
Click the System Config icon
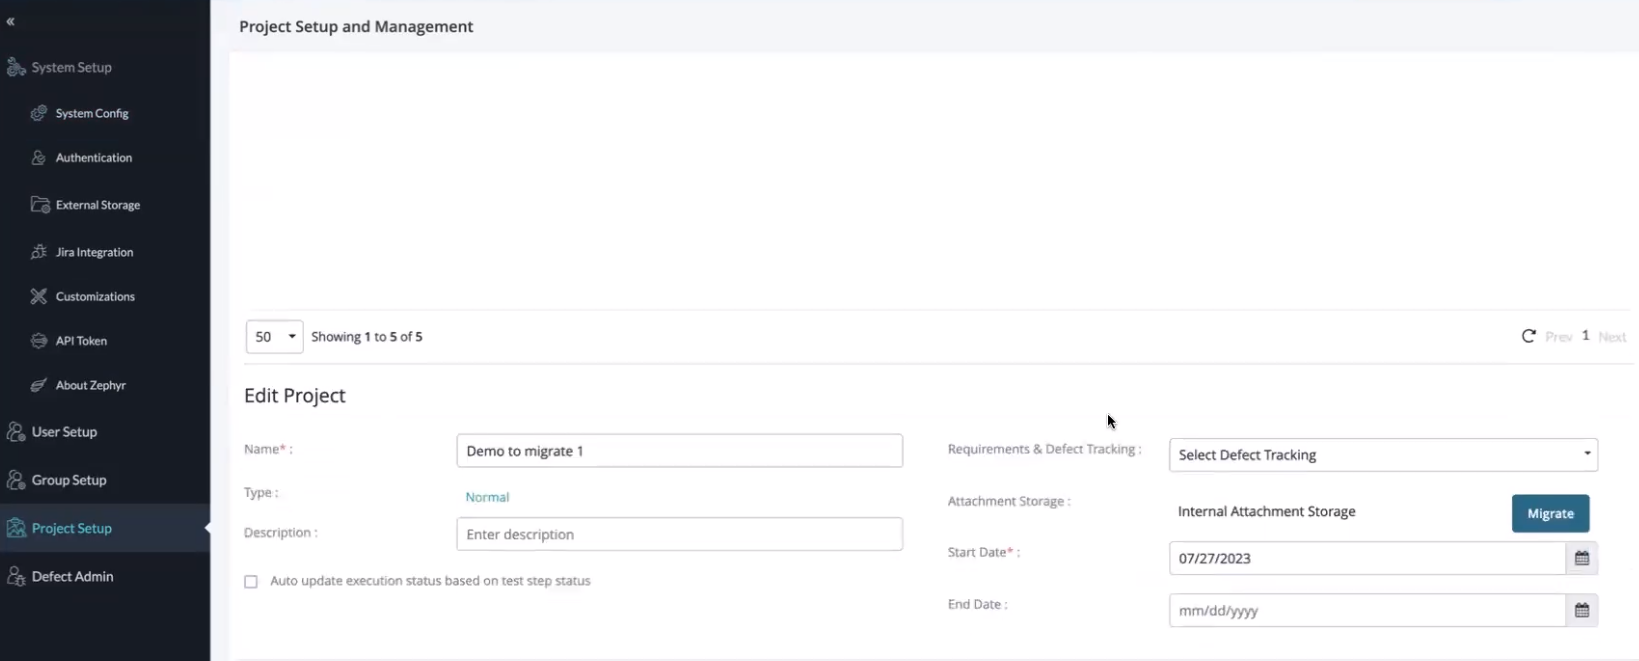[x=39, y=113]
